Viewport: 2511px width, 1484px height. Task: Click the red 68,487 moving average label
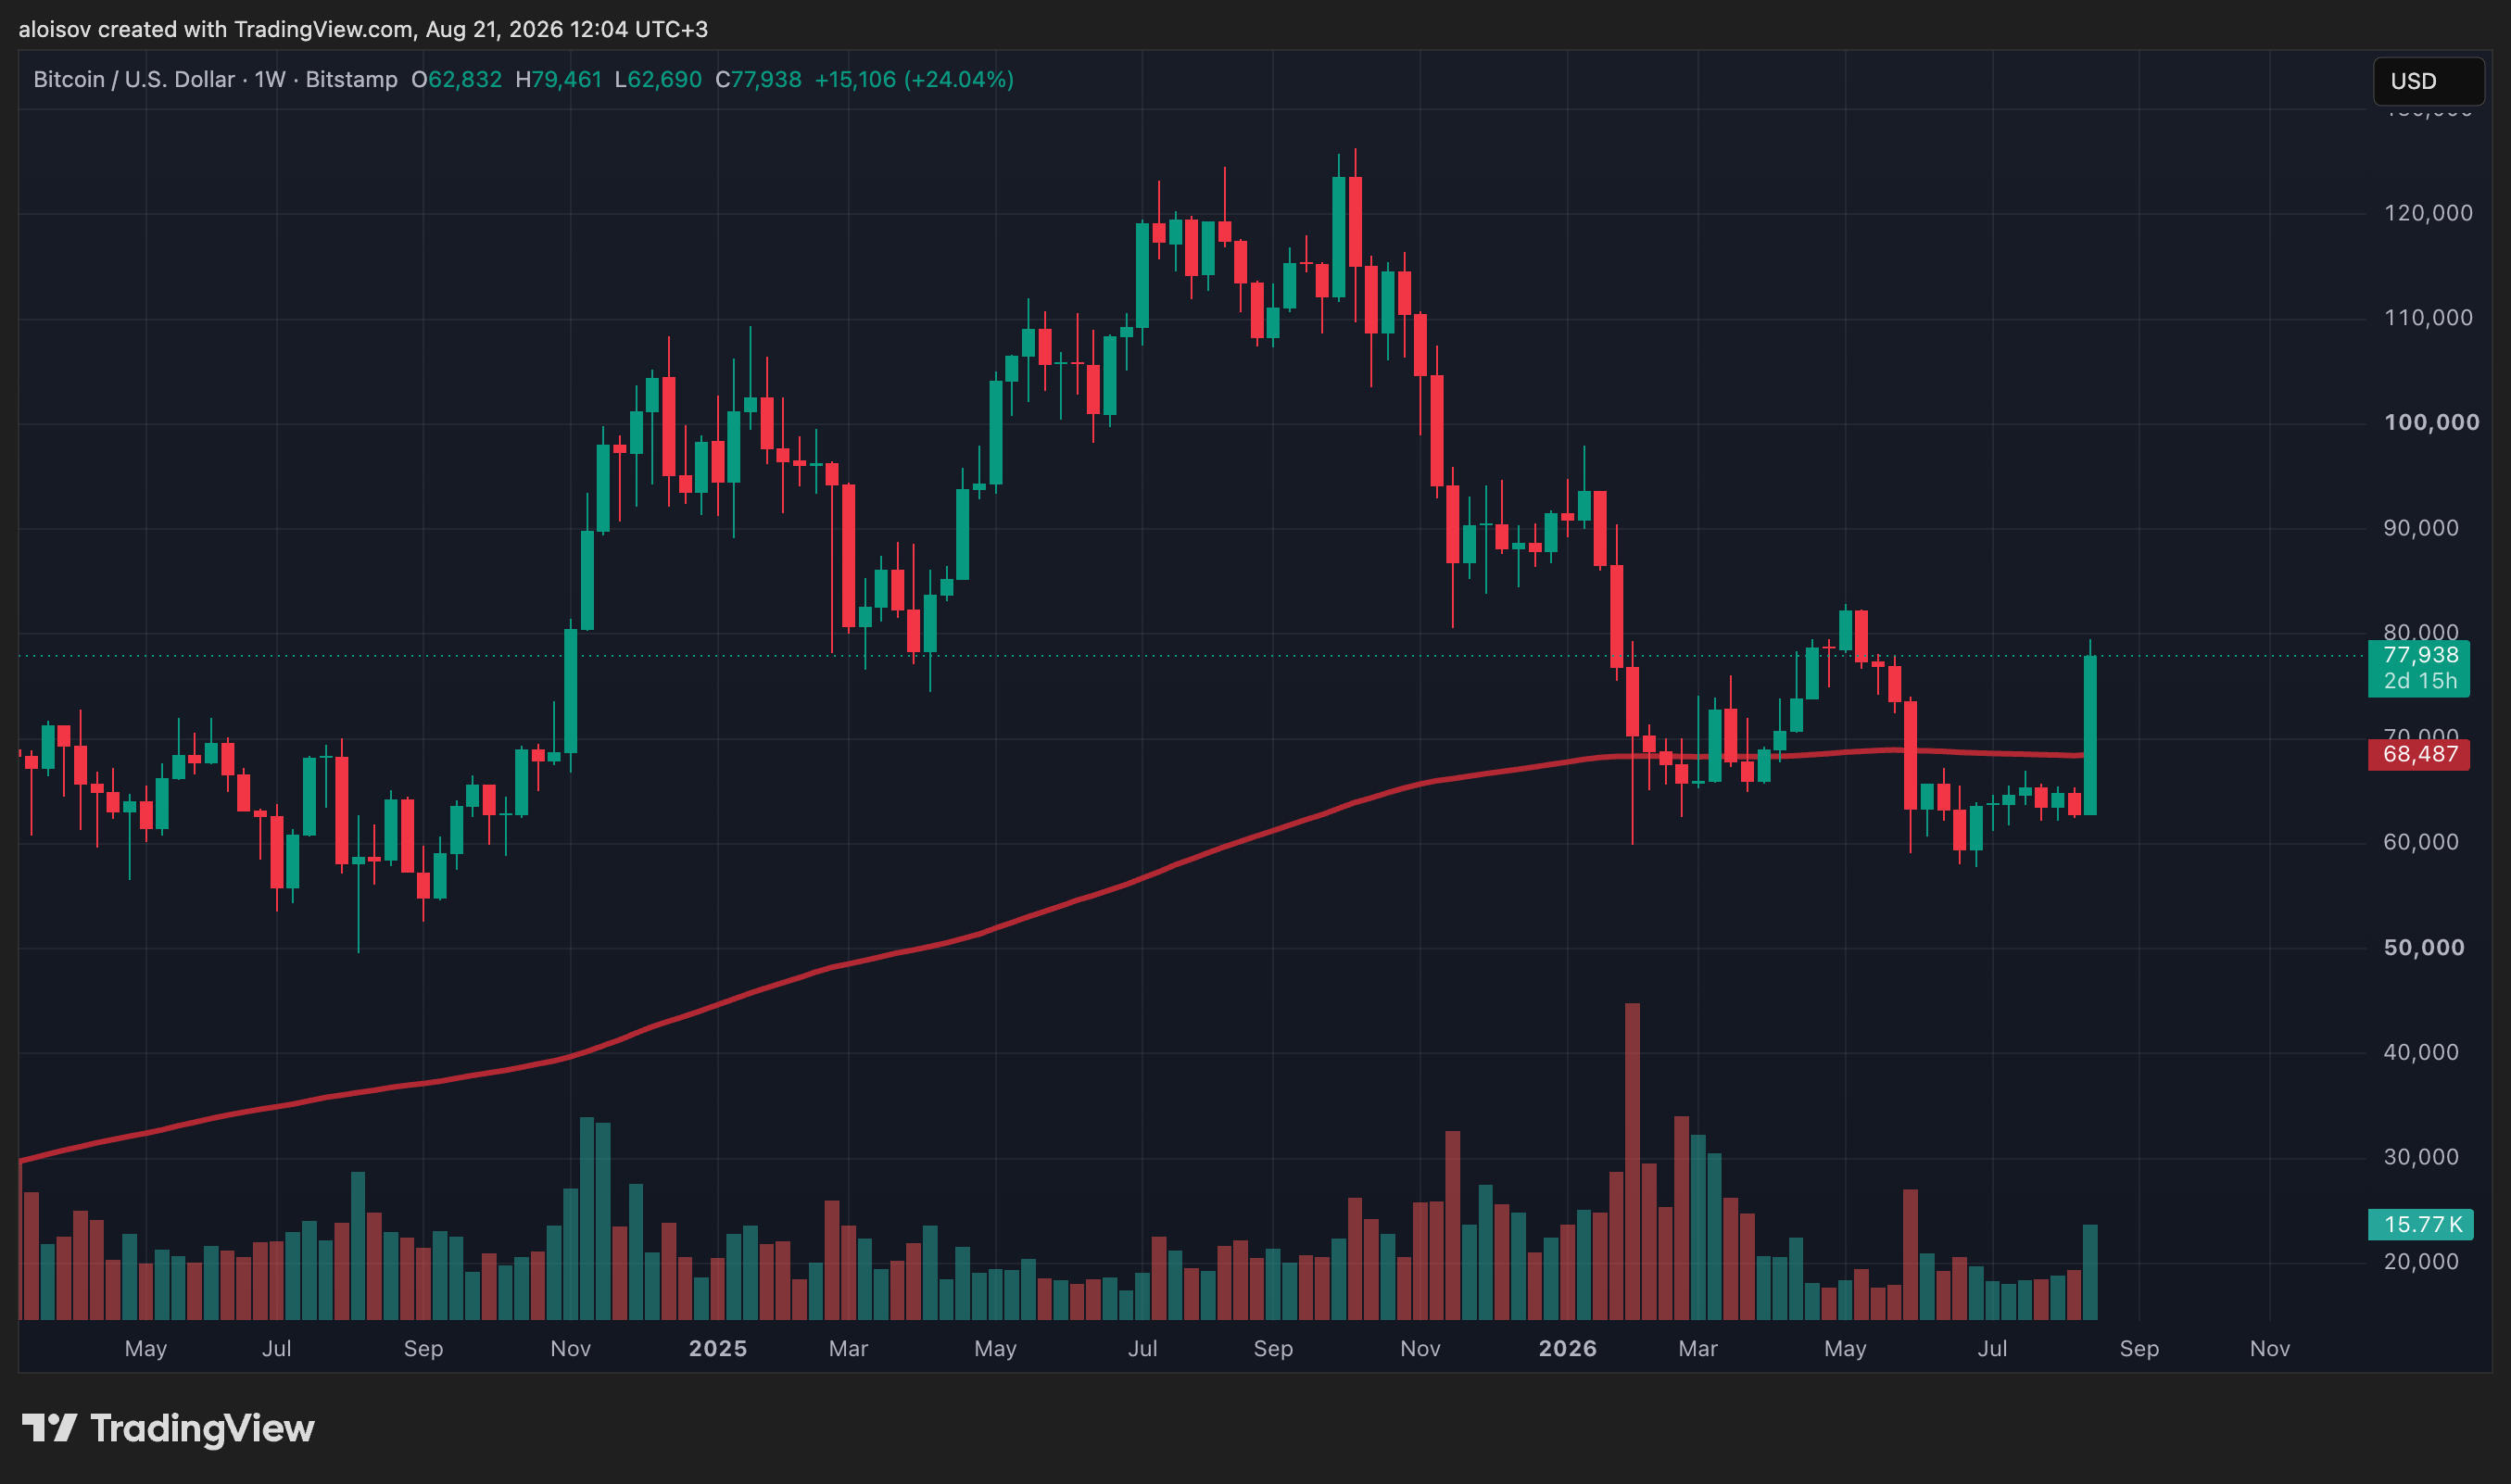2419,754
